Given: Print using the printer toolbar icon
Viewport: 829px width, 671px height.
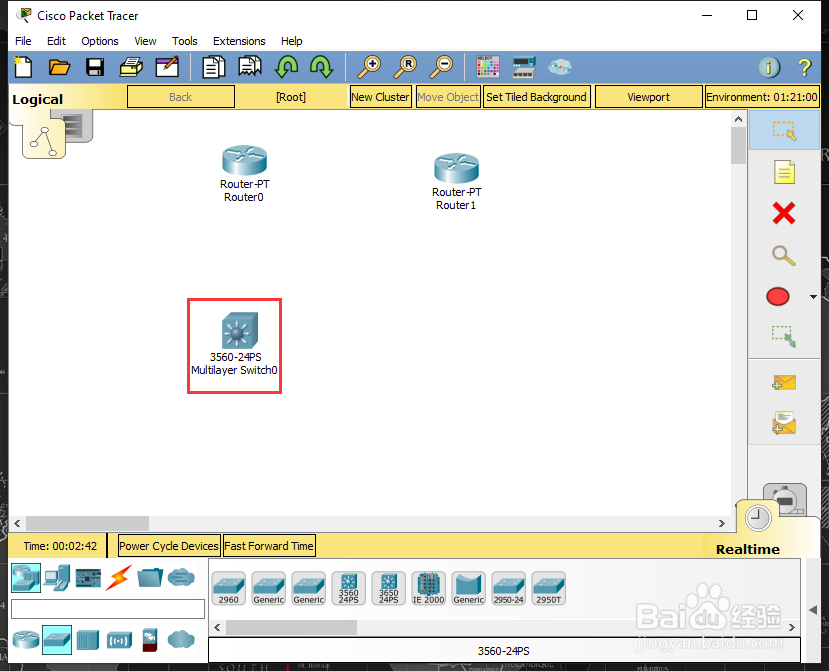Looking at the screenshot, I should [x=131, y=67].
